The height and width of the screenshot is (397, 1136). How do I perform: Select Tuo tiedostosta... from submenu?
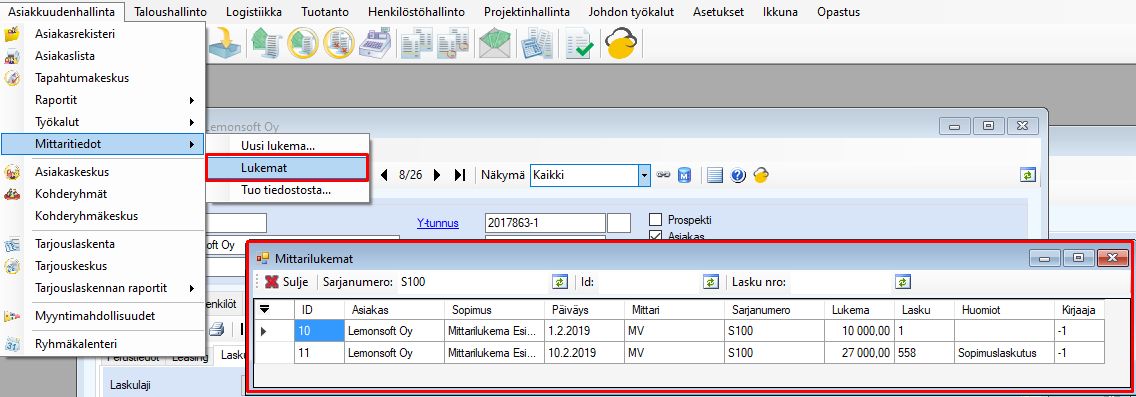coord(288,190)
